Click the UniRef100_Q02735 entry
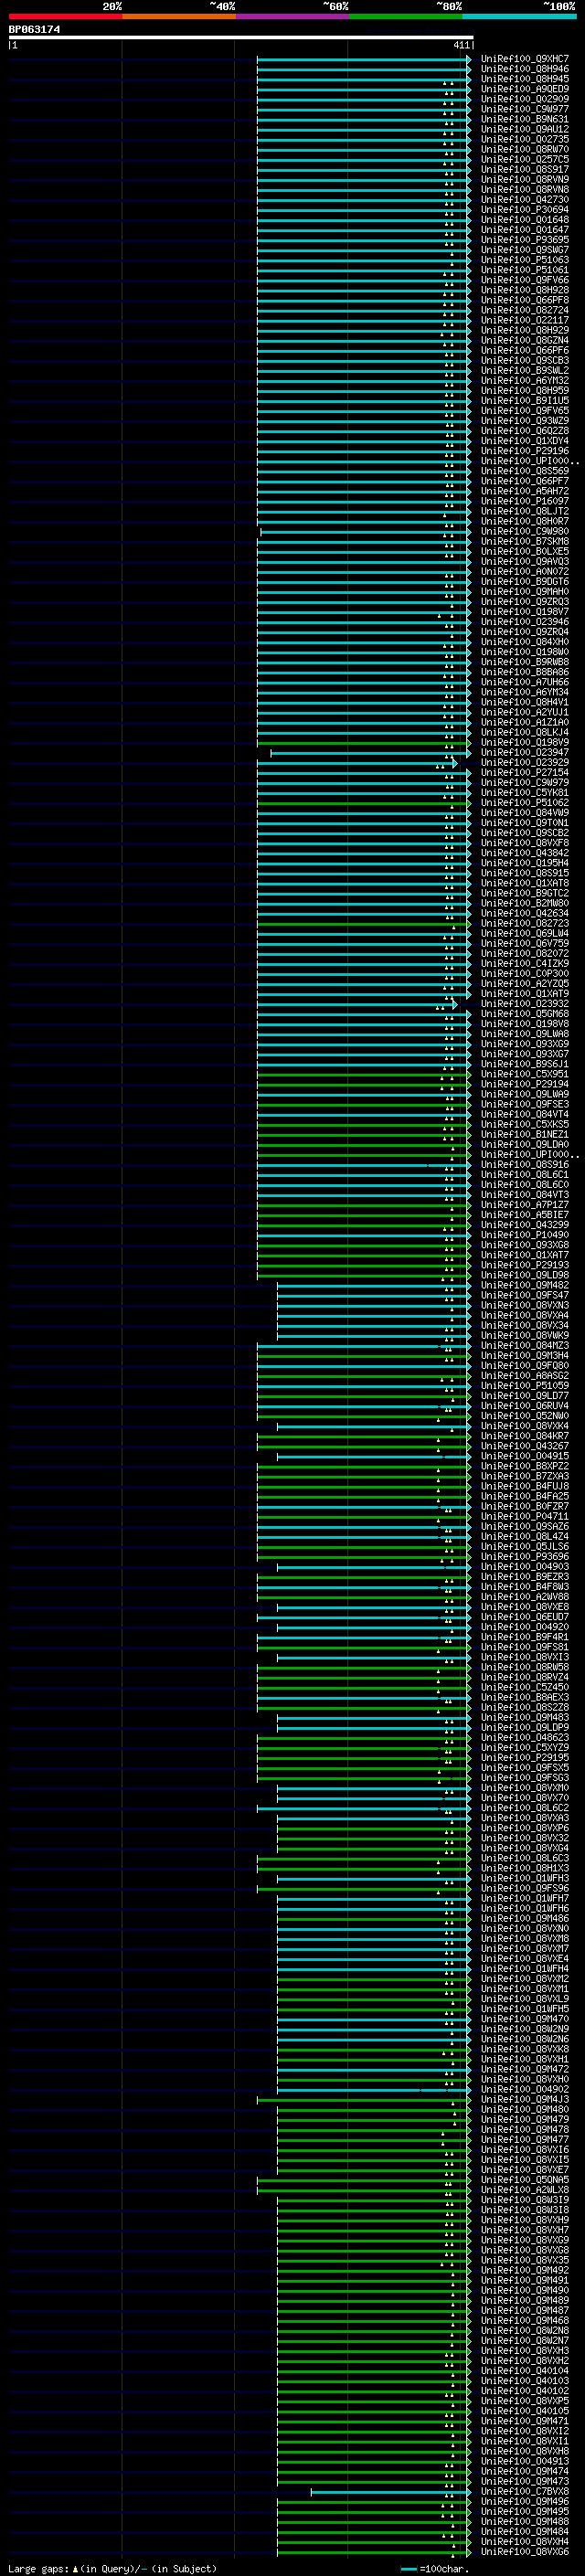This screenshot has height=2576, width=585. (x=525, y=139)
